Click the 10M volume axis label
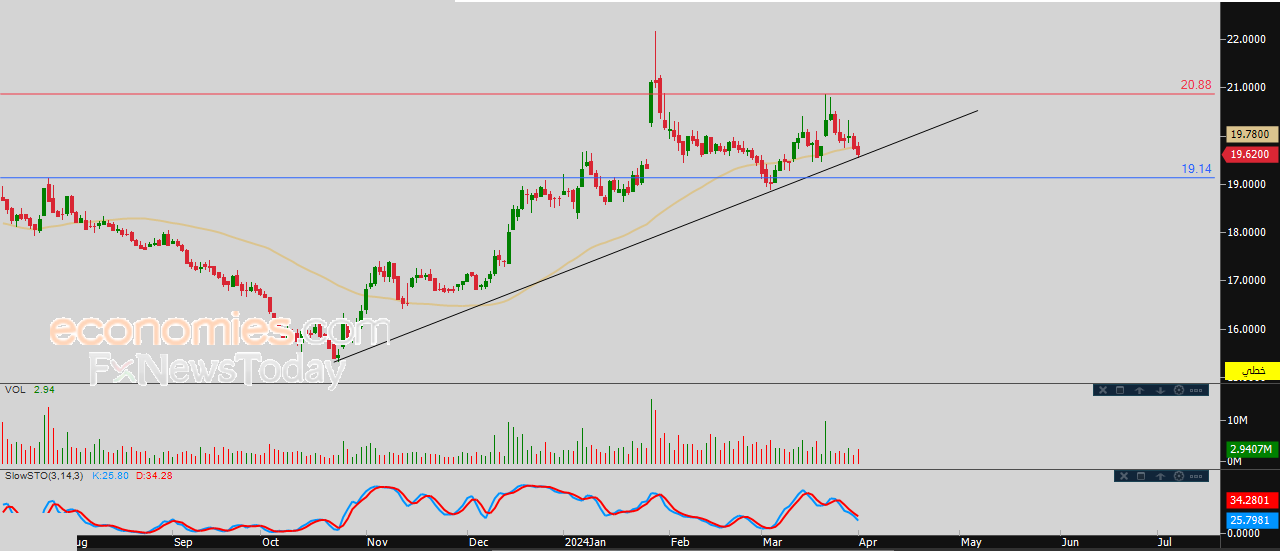 [x=1235, y=419]
